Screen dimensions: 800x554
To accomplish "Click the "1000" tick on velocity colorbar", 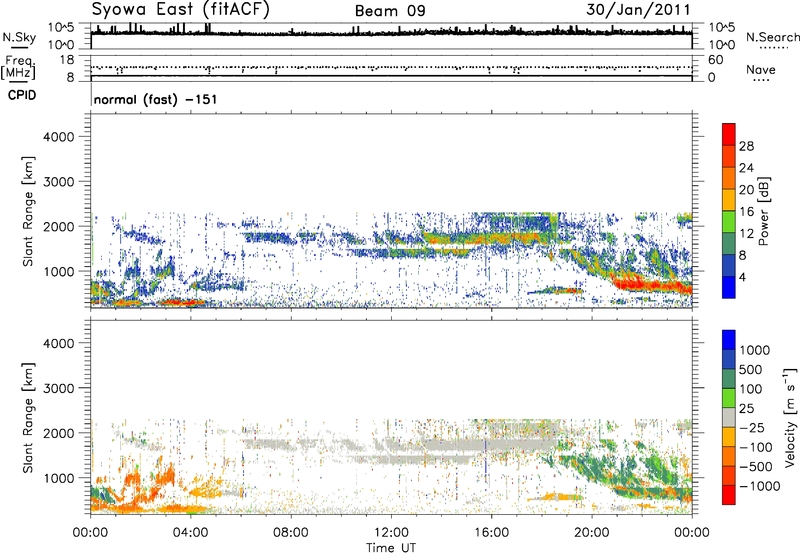I will point(755,350).
